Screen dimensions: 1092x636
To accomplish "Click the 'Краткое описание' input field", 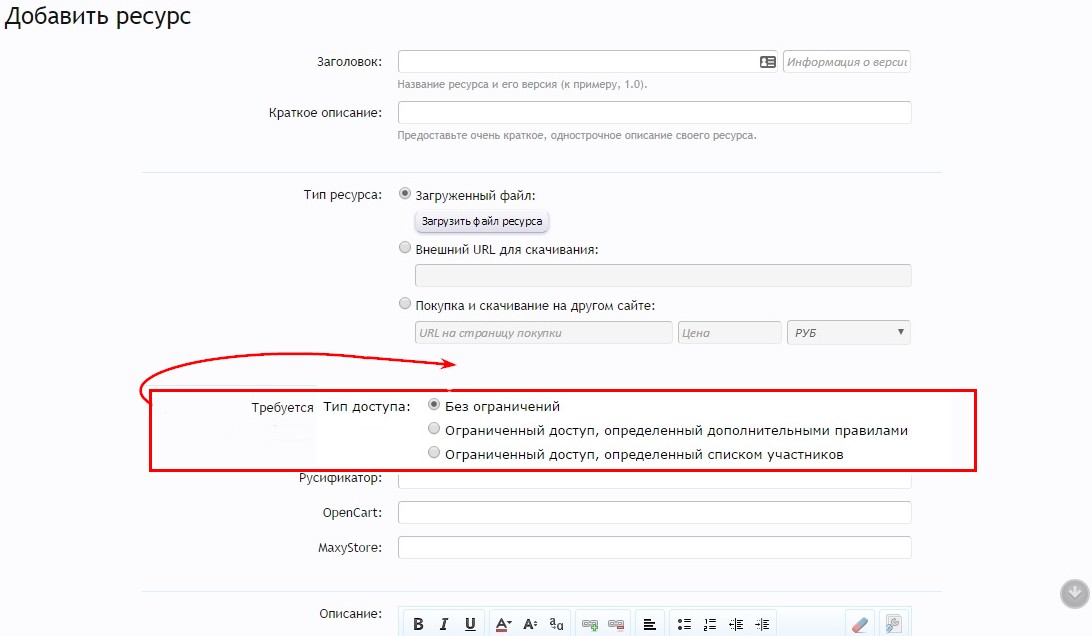I will pos(654,112).
